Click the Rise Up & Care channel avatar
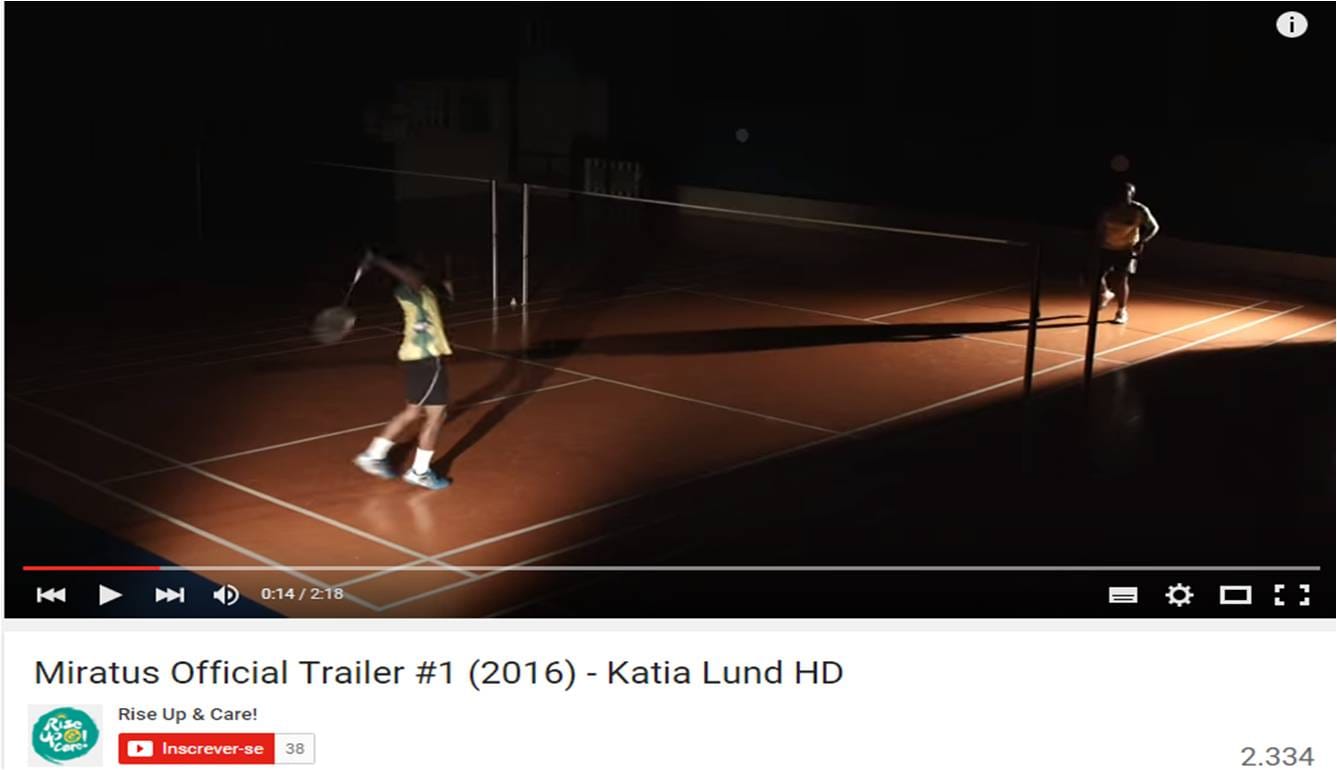1337x770 pixels. pyautogui.click(x=65, y=735)
